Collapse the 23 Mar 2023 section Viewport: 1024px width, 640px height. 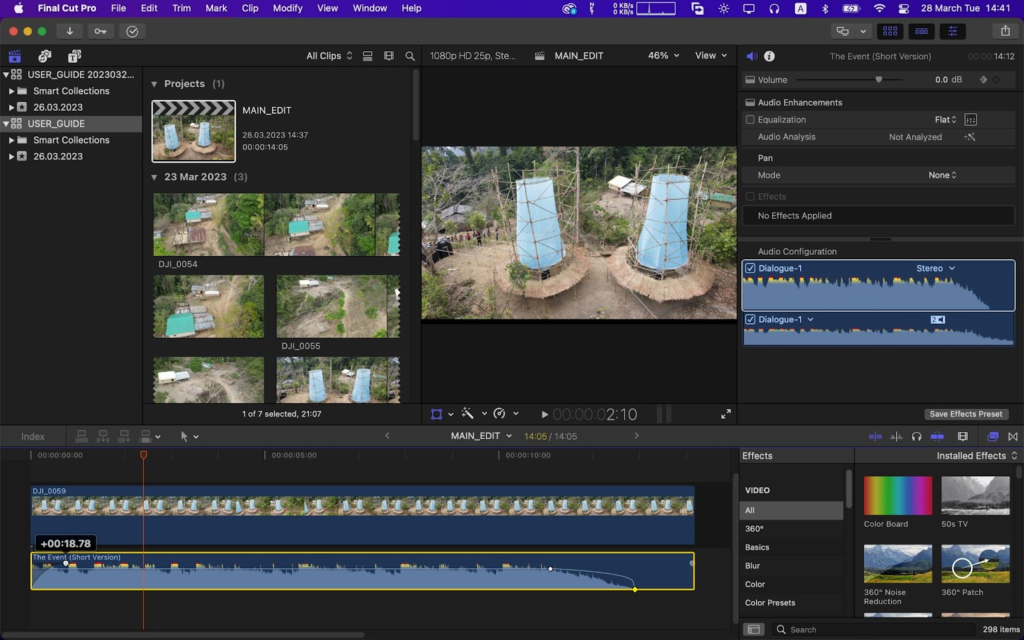pyautogui.click(x=154, y=177)
